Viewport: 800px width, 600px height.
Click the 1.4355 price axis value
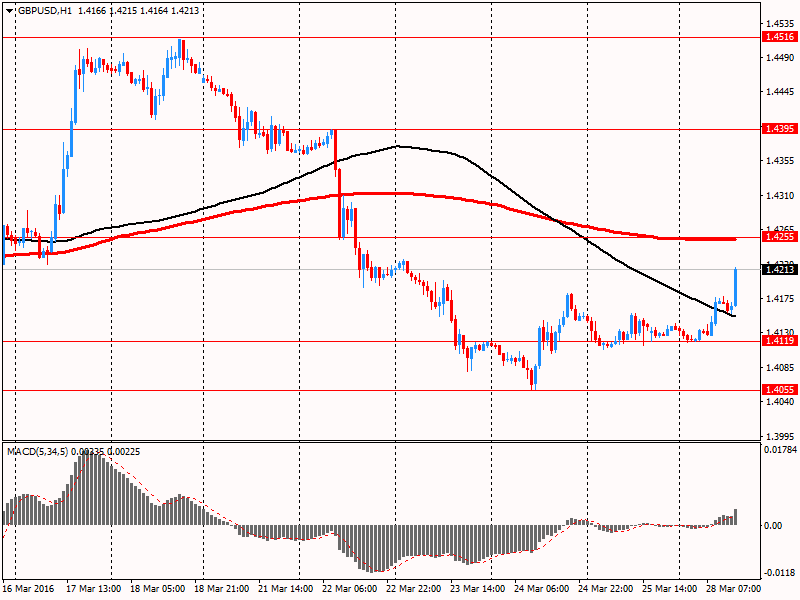tap(781, 161)
